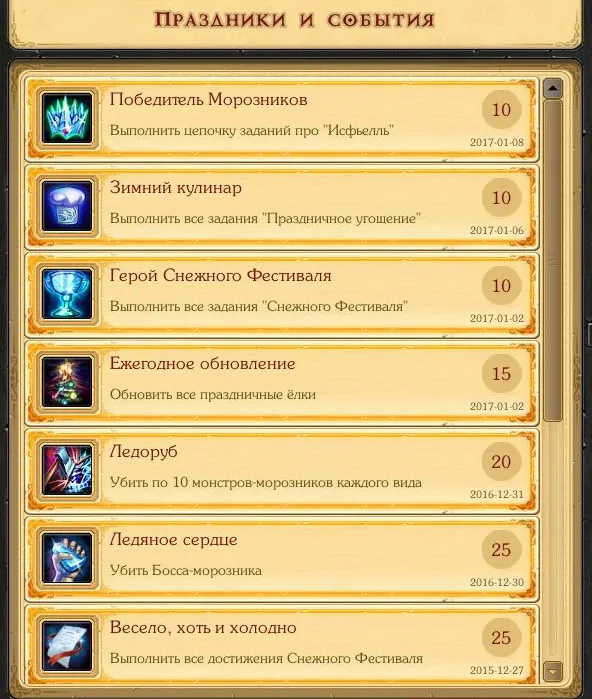This screenshot has width=592, height=699.
Task: Click the Ледоруб achievement icon
Action: (x=67, y=470)
